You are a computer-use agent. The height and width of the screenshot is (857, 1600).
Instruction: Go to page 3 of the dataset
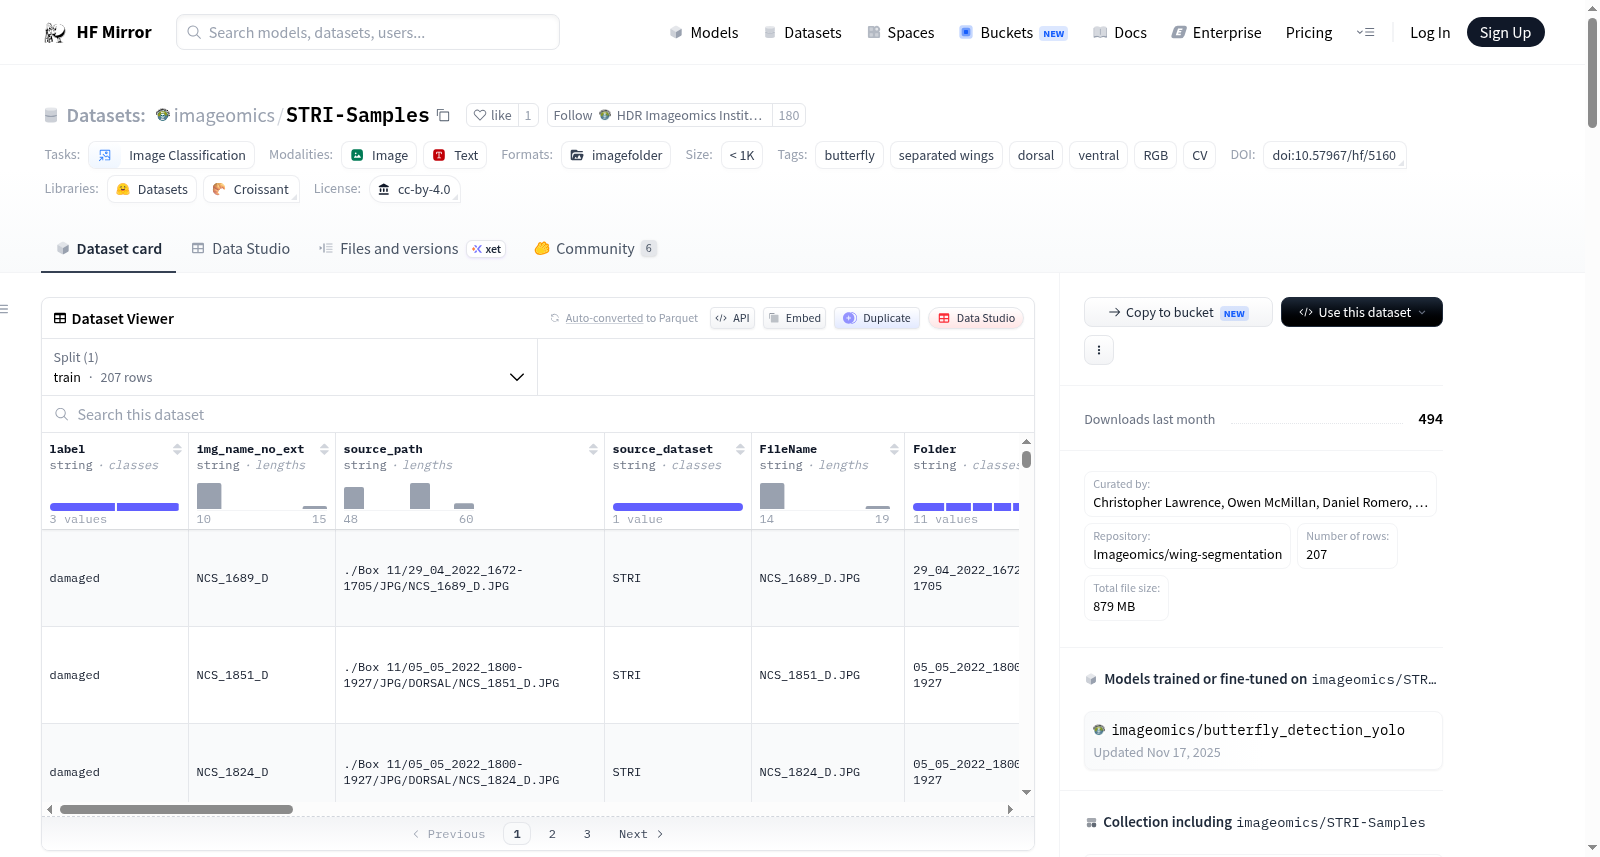tap(587, 834)
